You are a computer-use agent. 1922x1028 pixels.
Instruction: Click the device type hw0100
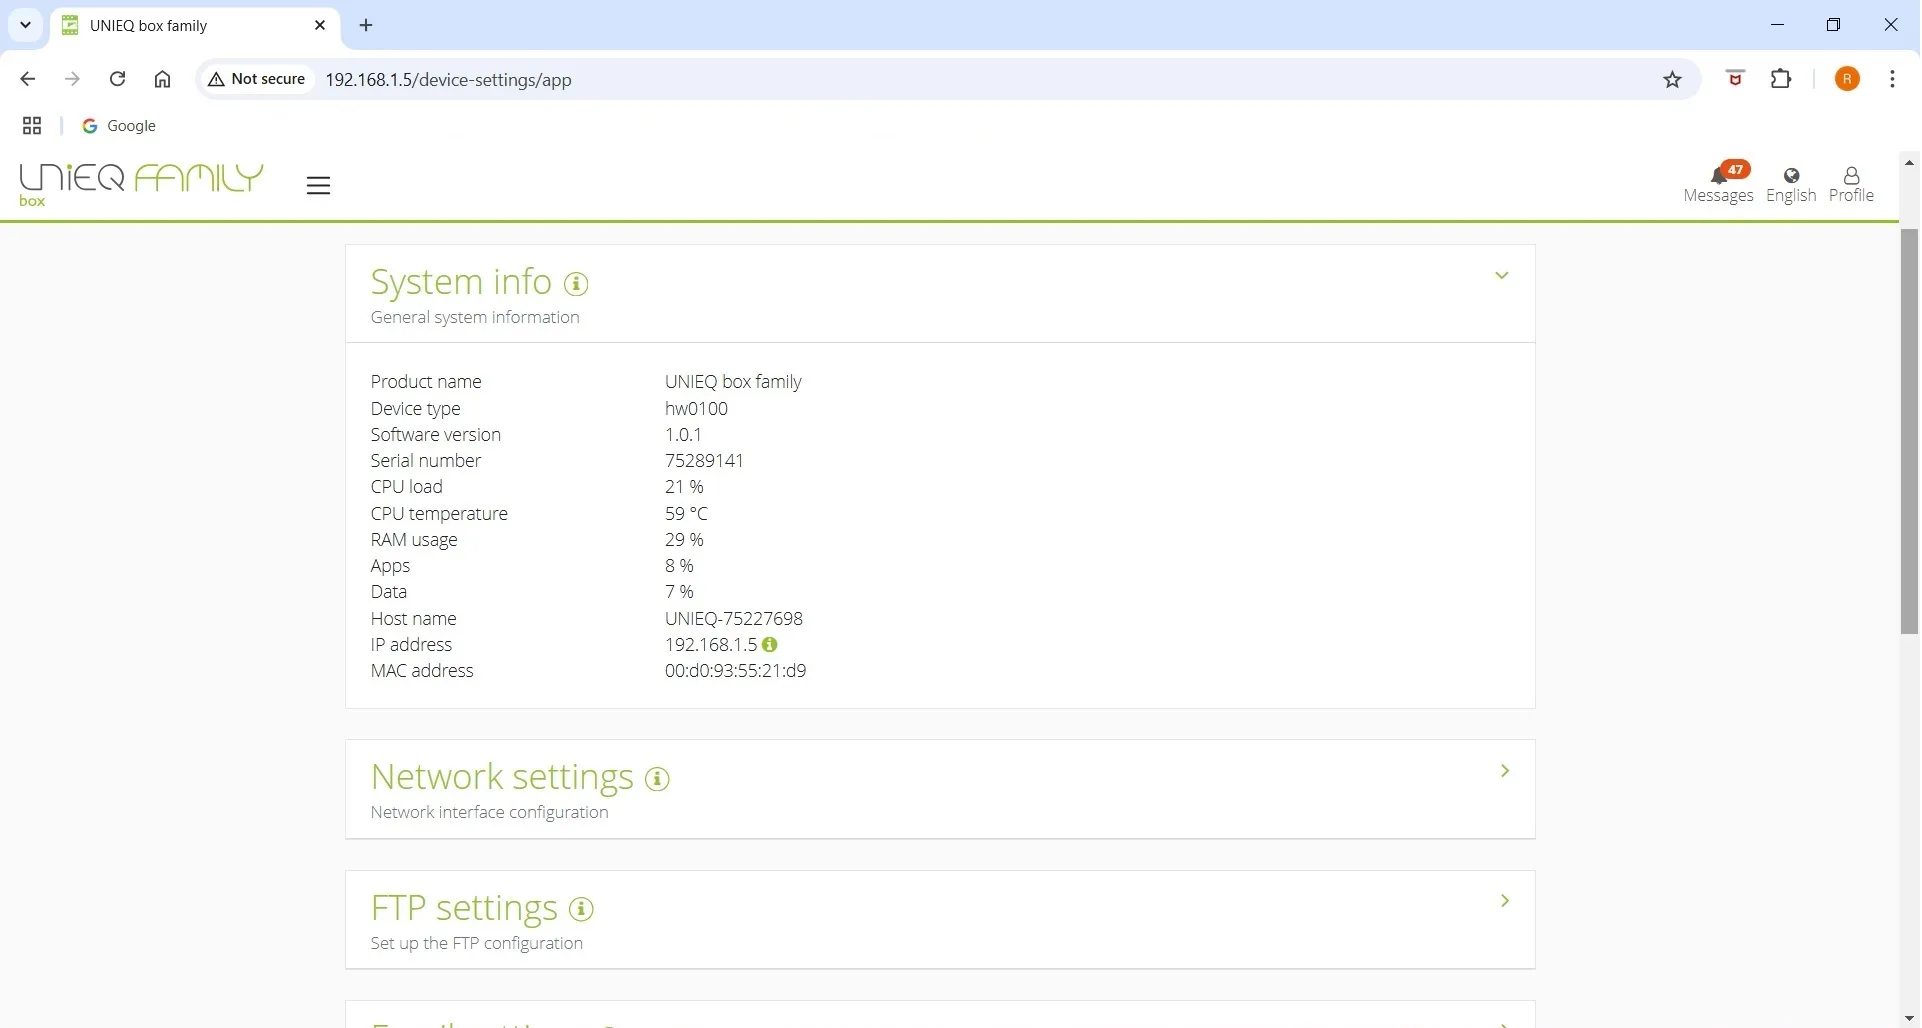(x=697, y=410)
